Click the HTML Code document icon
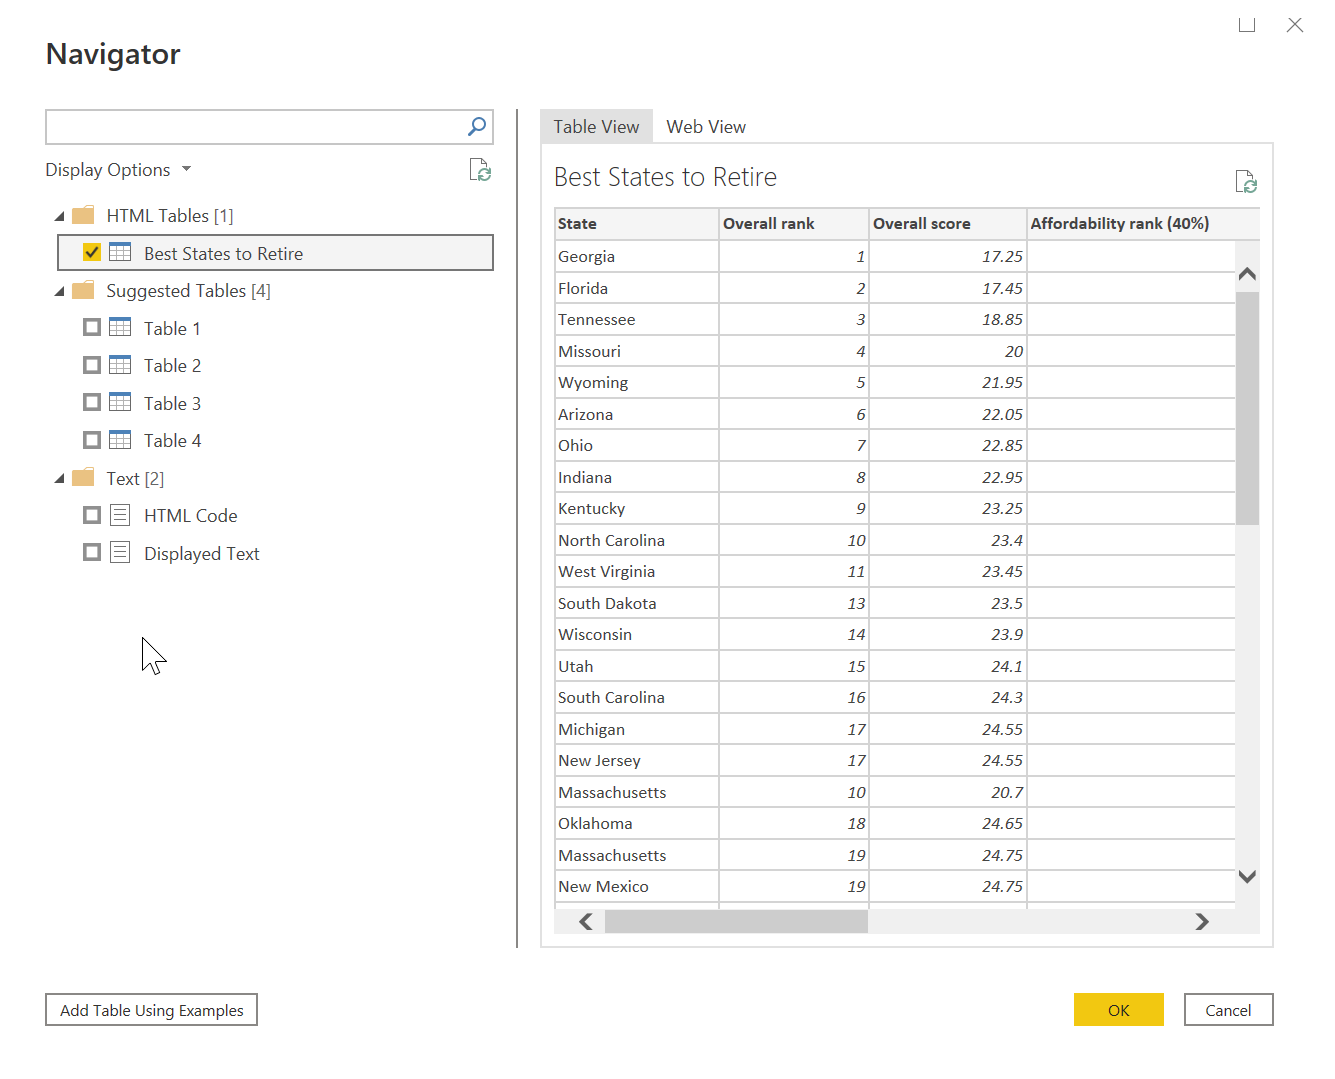 (120, 515)
